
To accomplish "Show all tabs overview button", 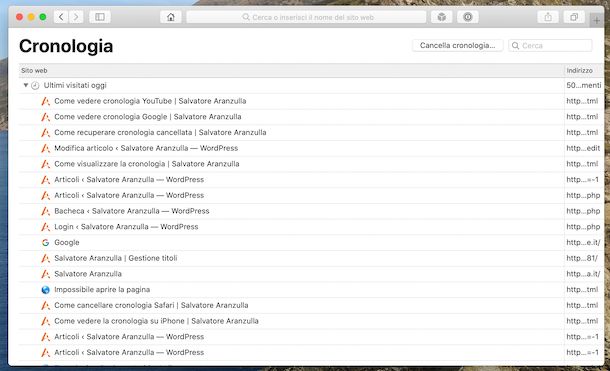I will click(574, 17).
